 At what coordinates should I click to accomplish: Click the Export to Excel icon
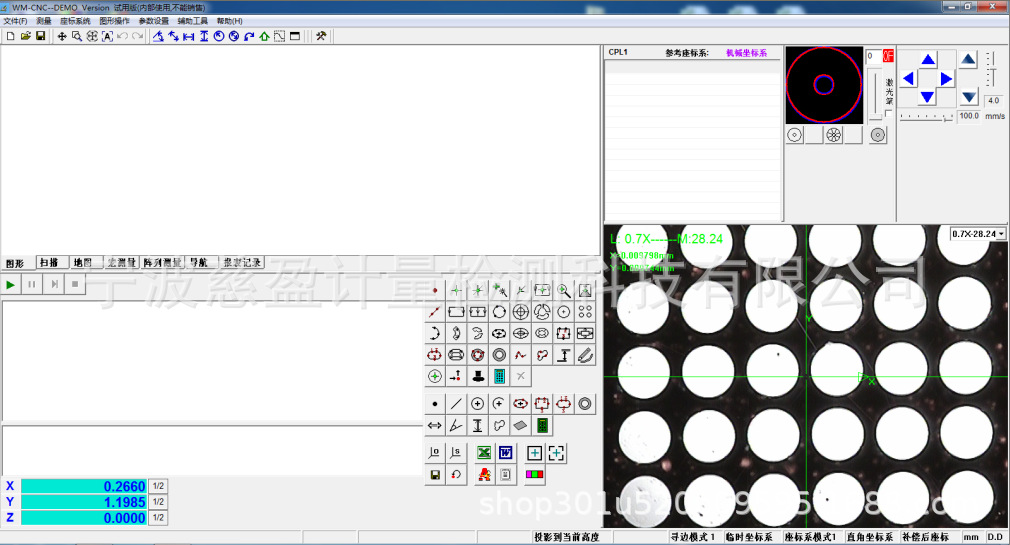(484, 453)
